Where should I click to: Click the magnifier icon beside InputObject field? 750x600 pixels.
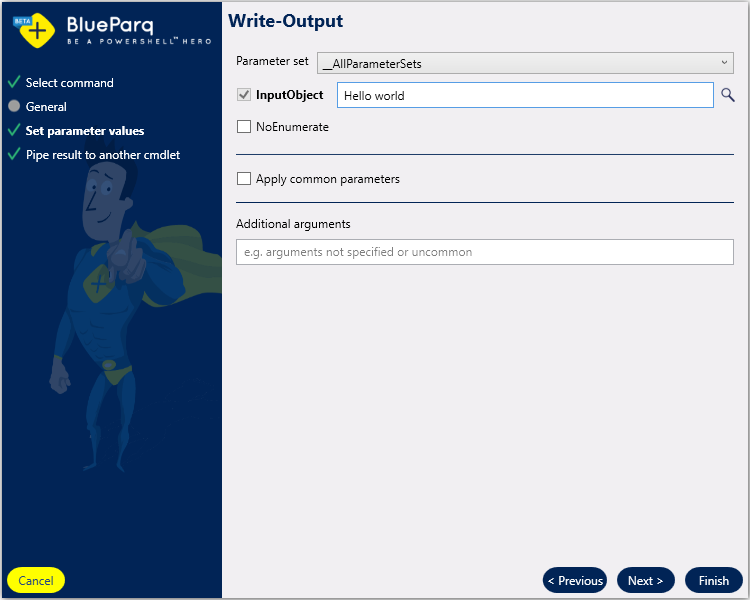[727, 95]
